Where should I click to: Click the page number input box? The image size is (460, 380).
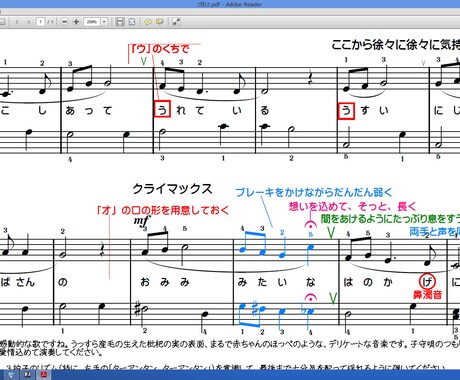pyautogui.click(x=40, y=22)
